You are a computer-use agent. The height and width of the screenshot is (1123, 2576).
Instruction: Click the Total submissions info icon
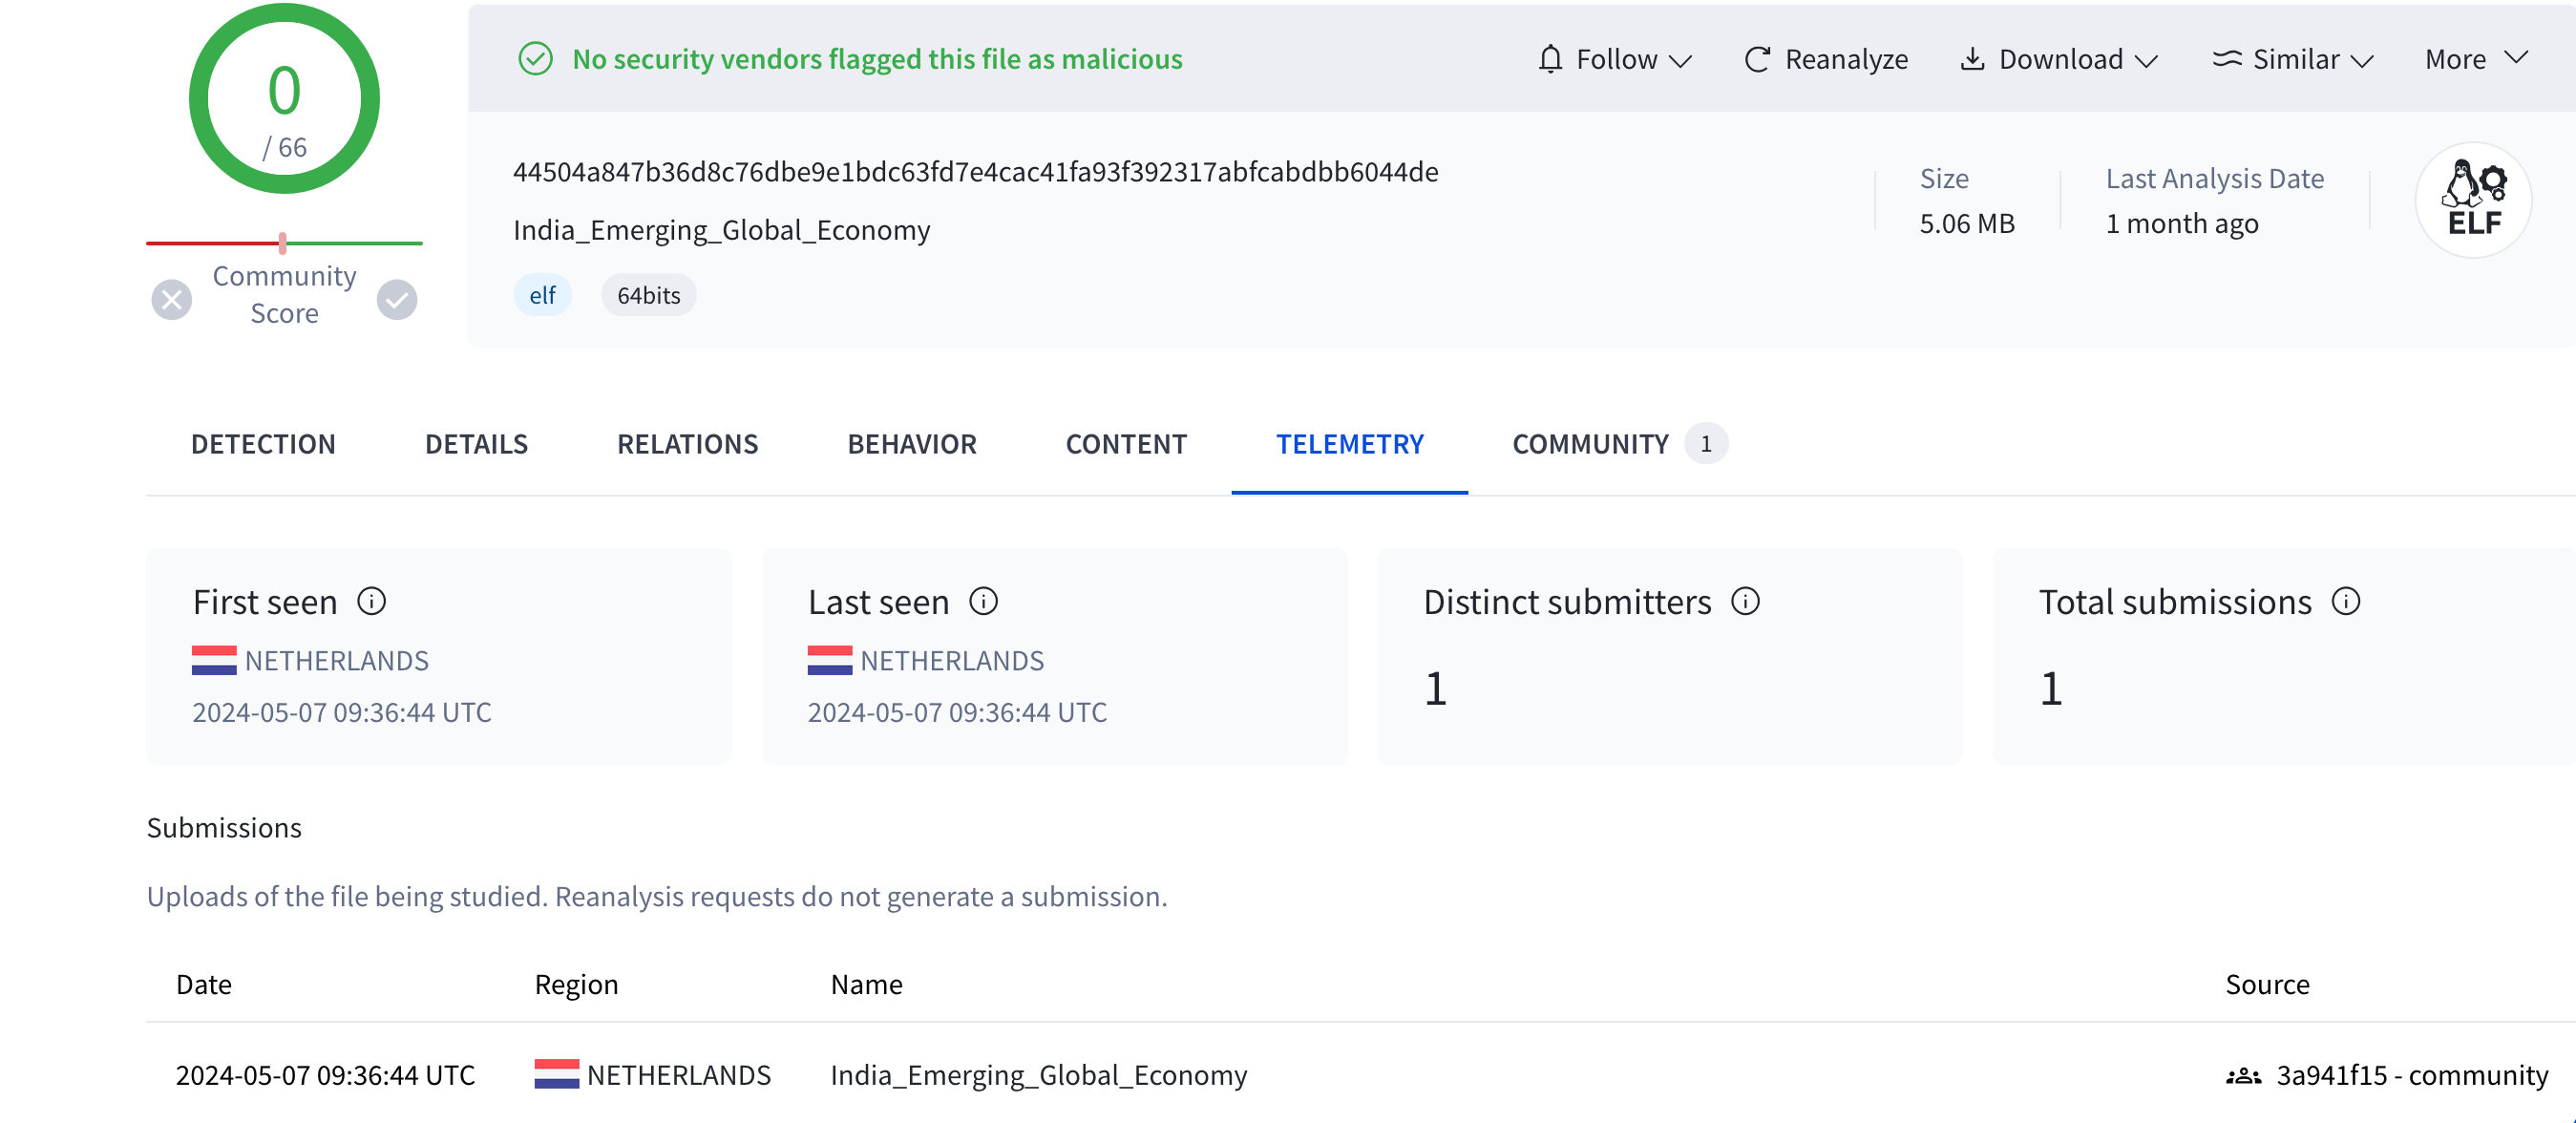tap(2345, 601)
